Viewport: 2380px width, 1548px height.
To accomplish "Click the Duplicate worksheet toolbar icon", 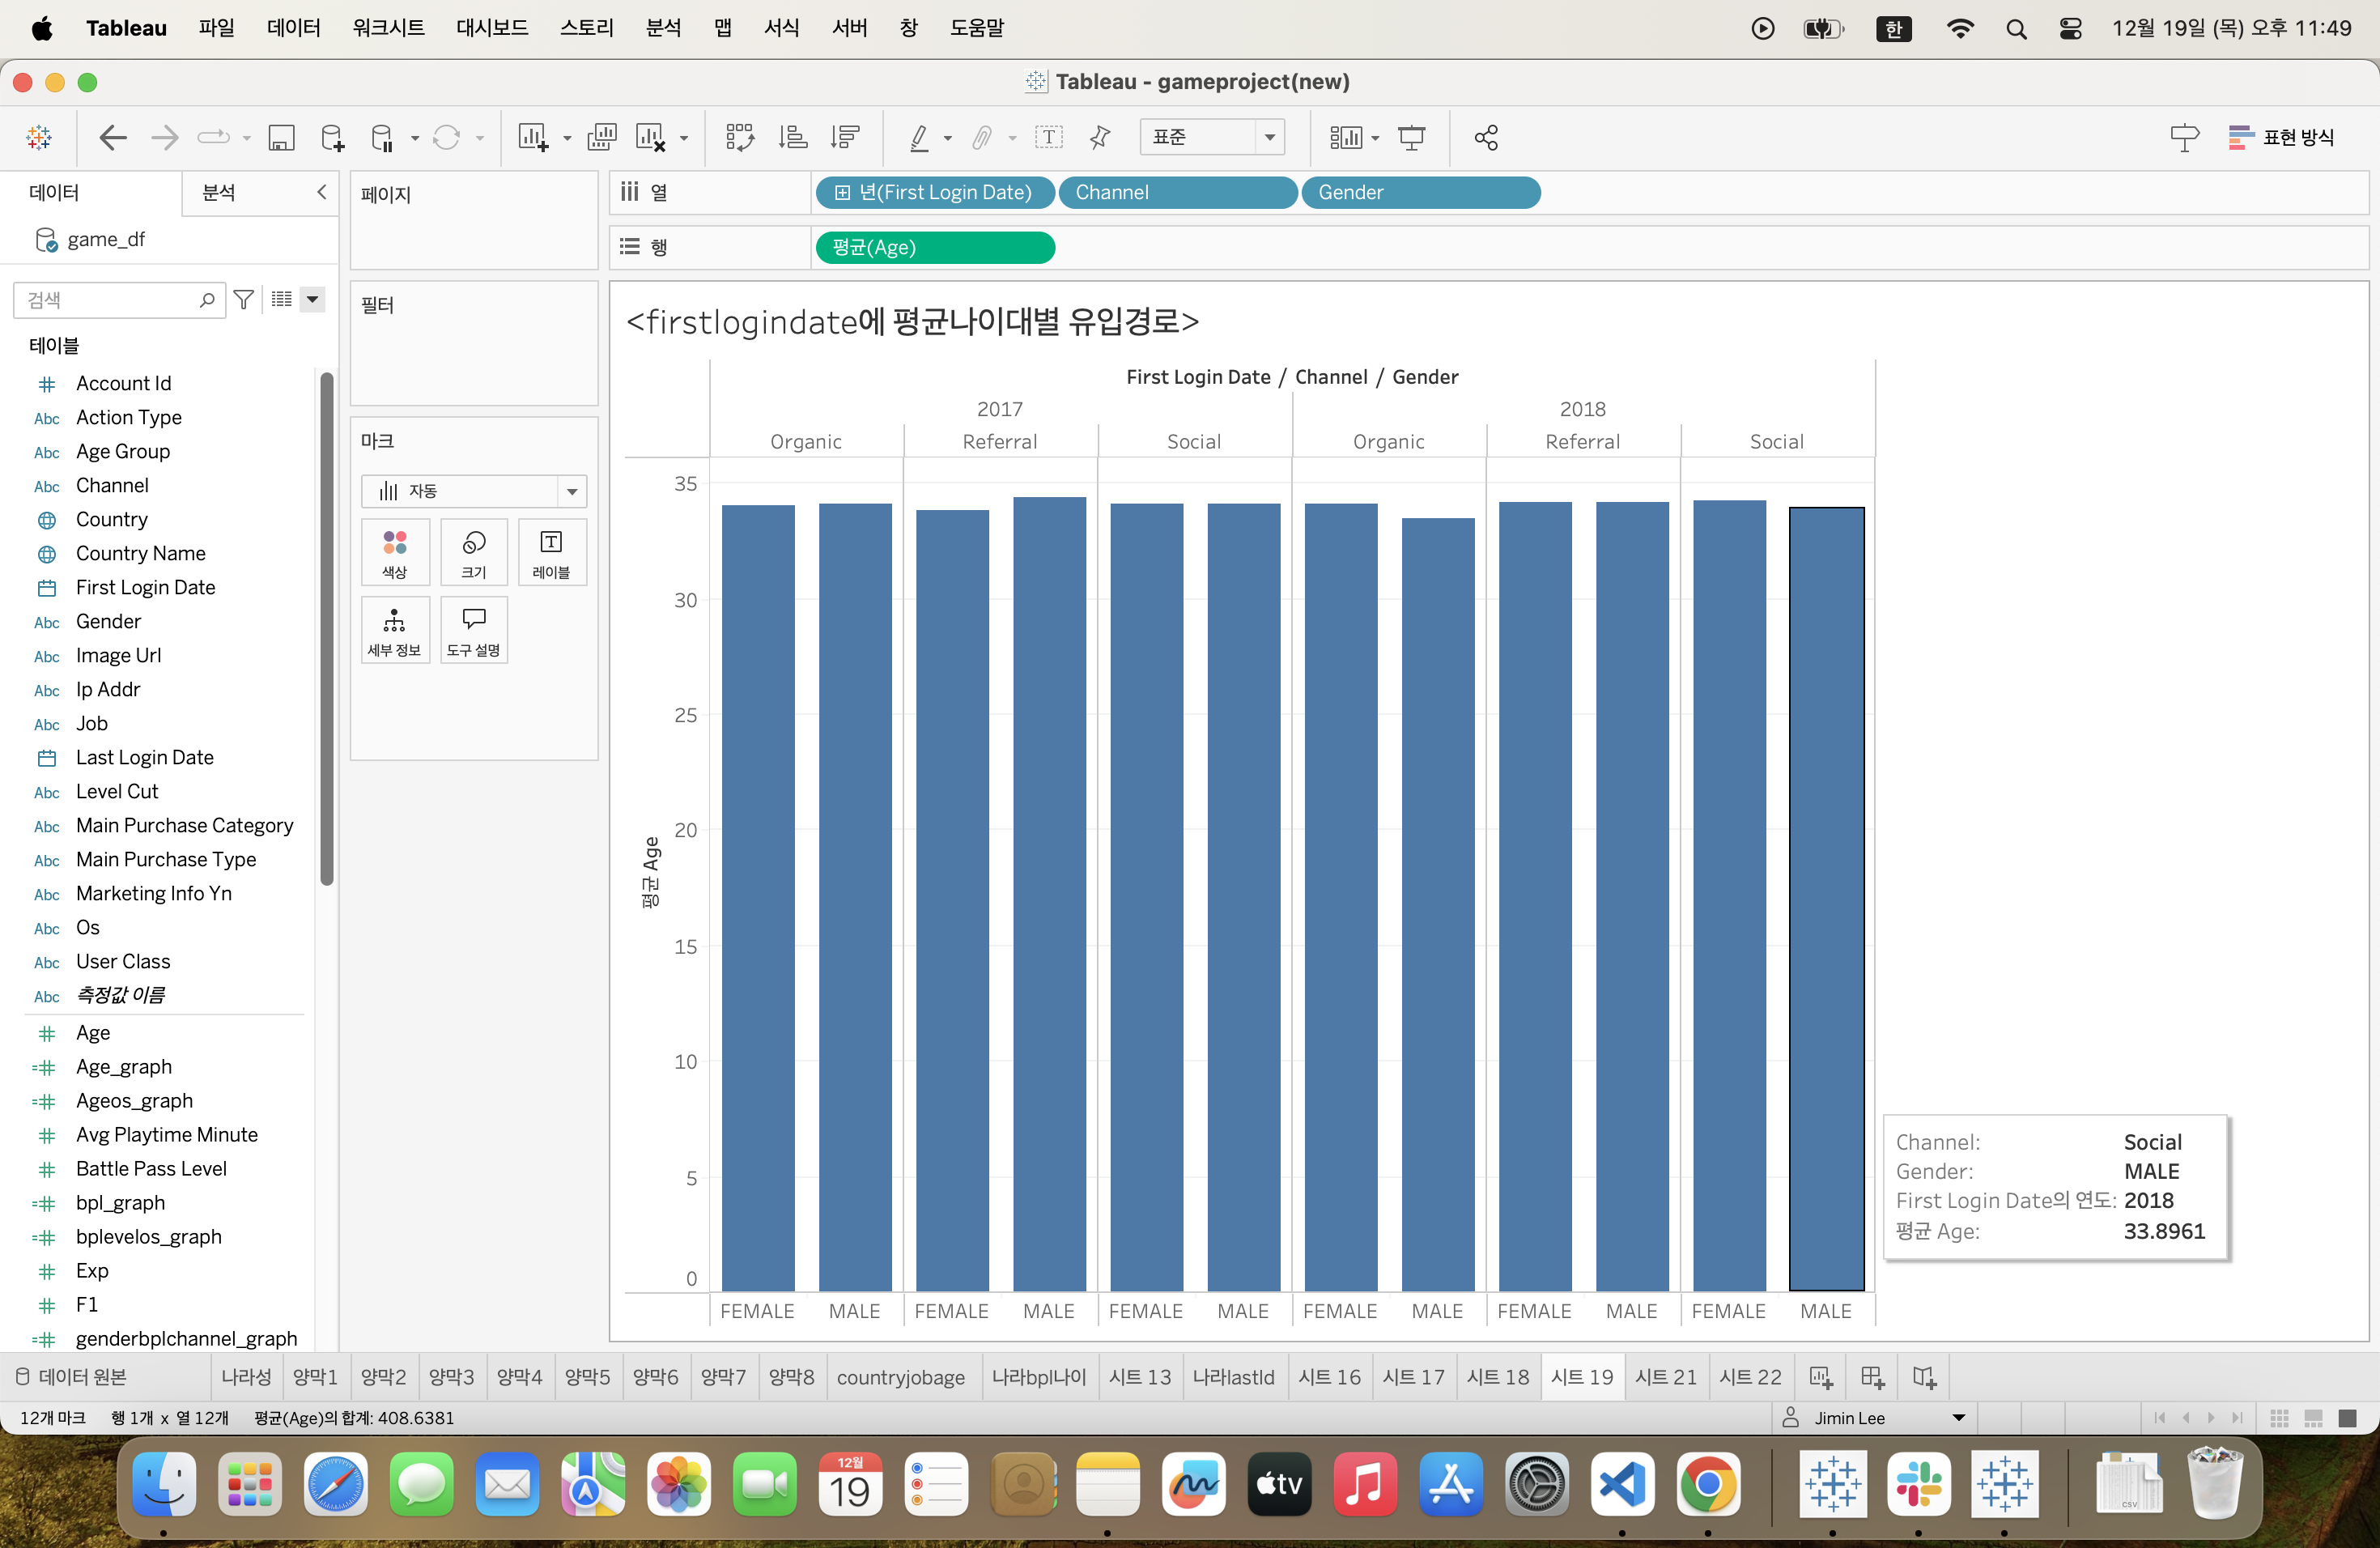I will coord(601,137).
